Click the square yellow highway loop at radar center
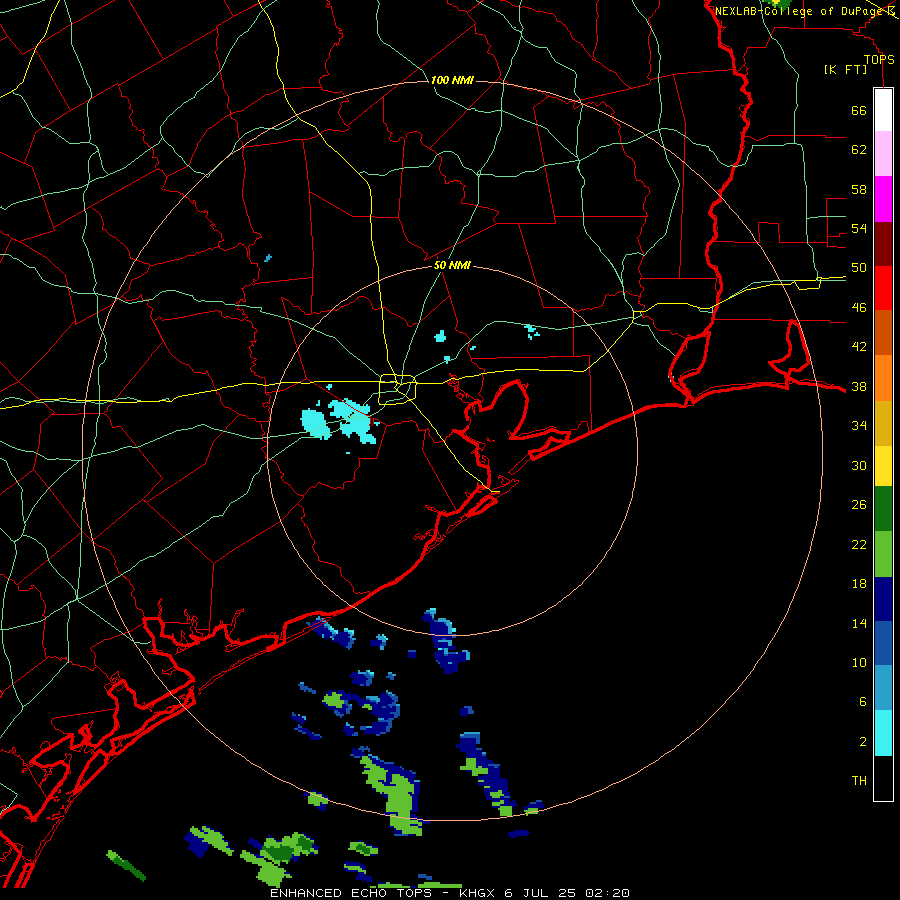The width and height of the screenshot is (900, 900). tap(398, 389)
